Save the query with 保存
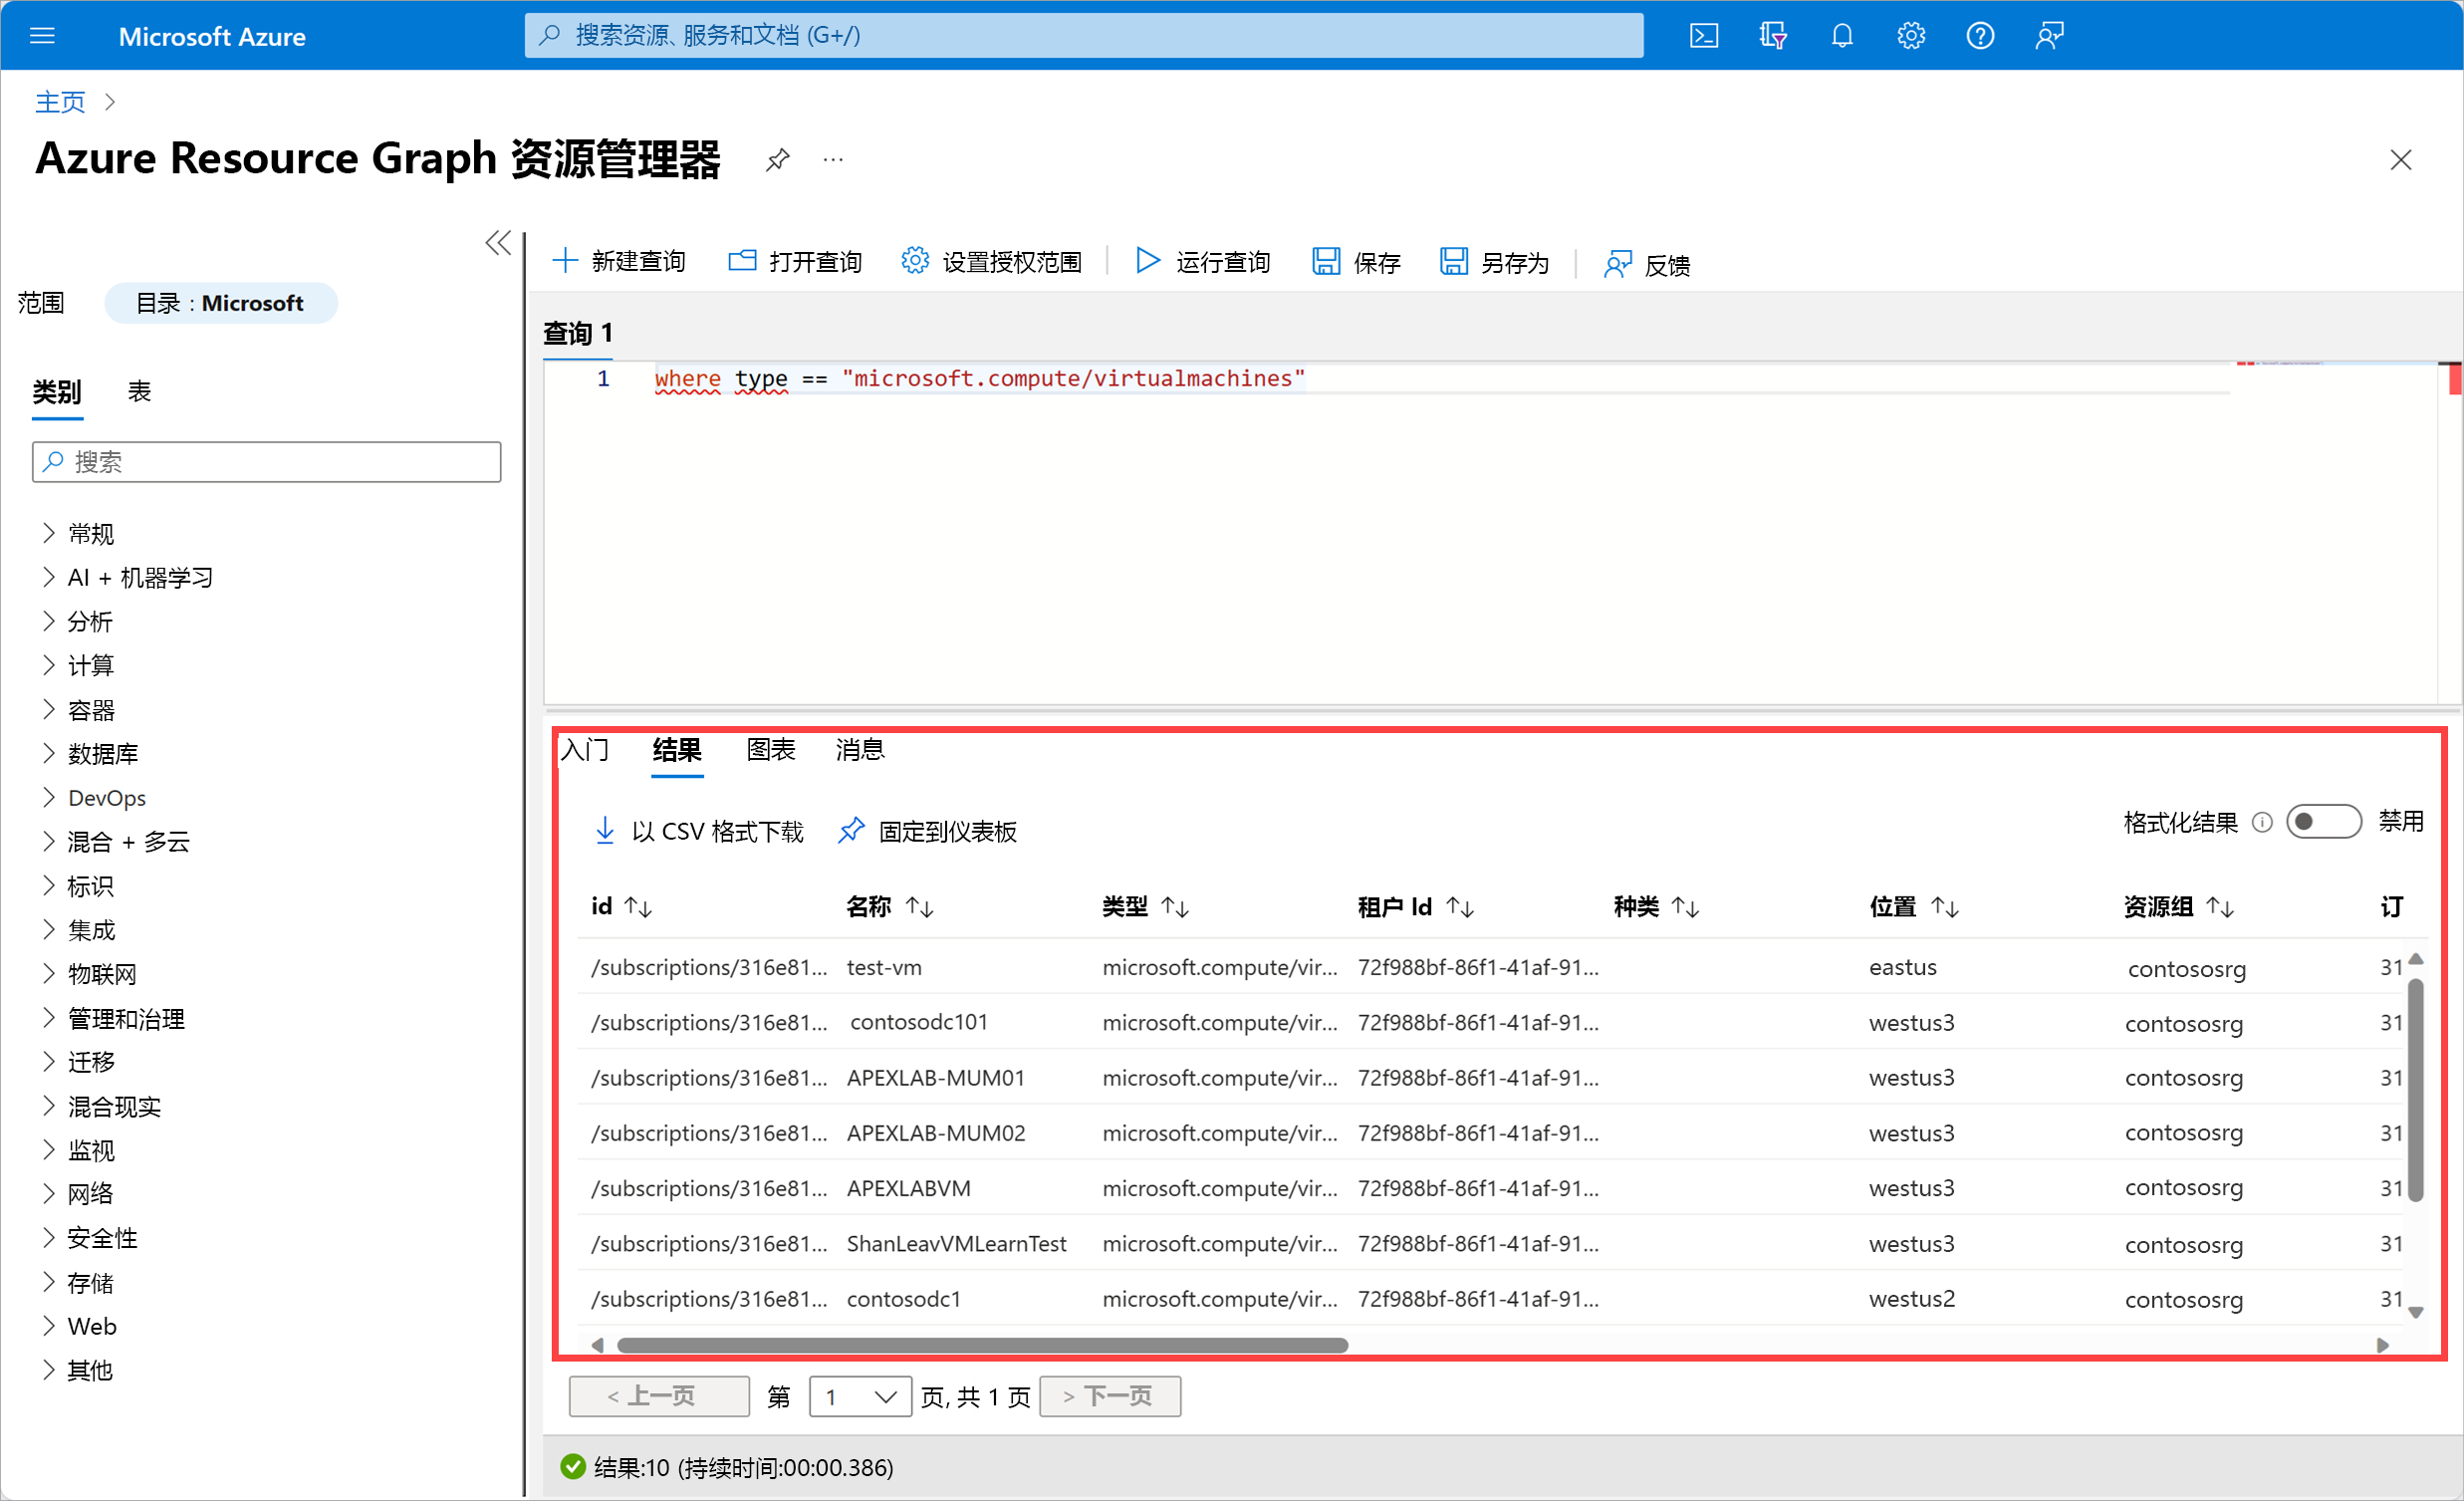 click(1356, 261)
